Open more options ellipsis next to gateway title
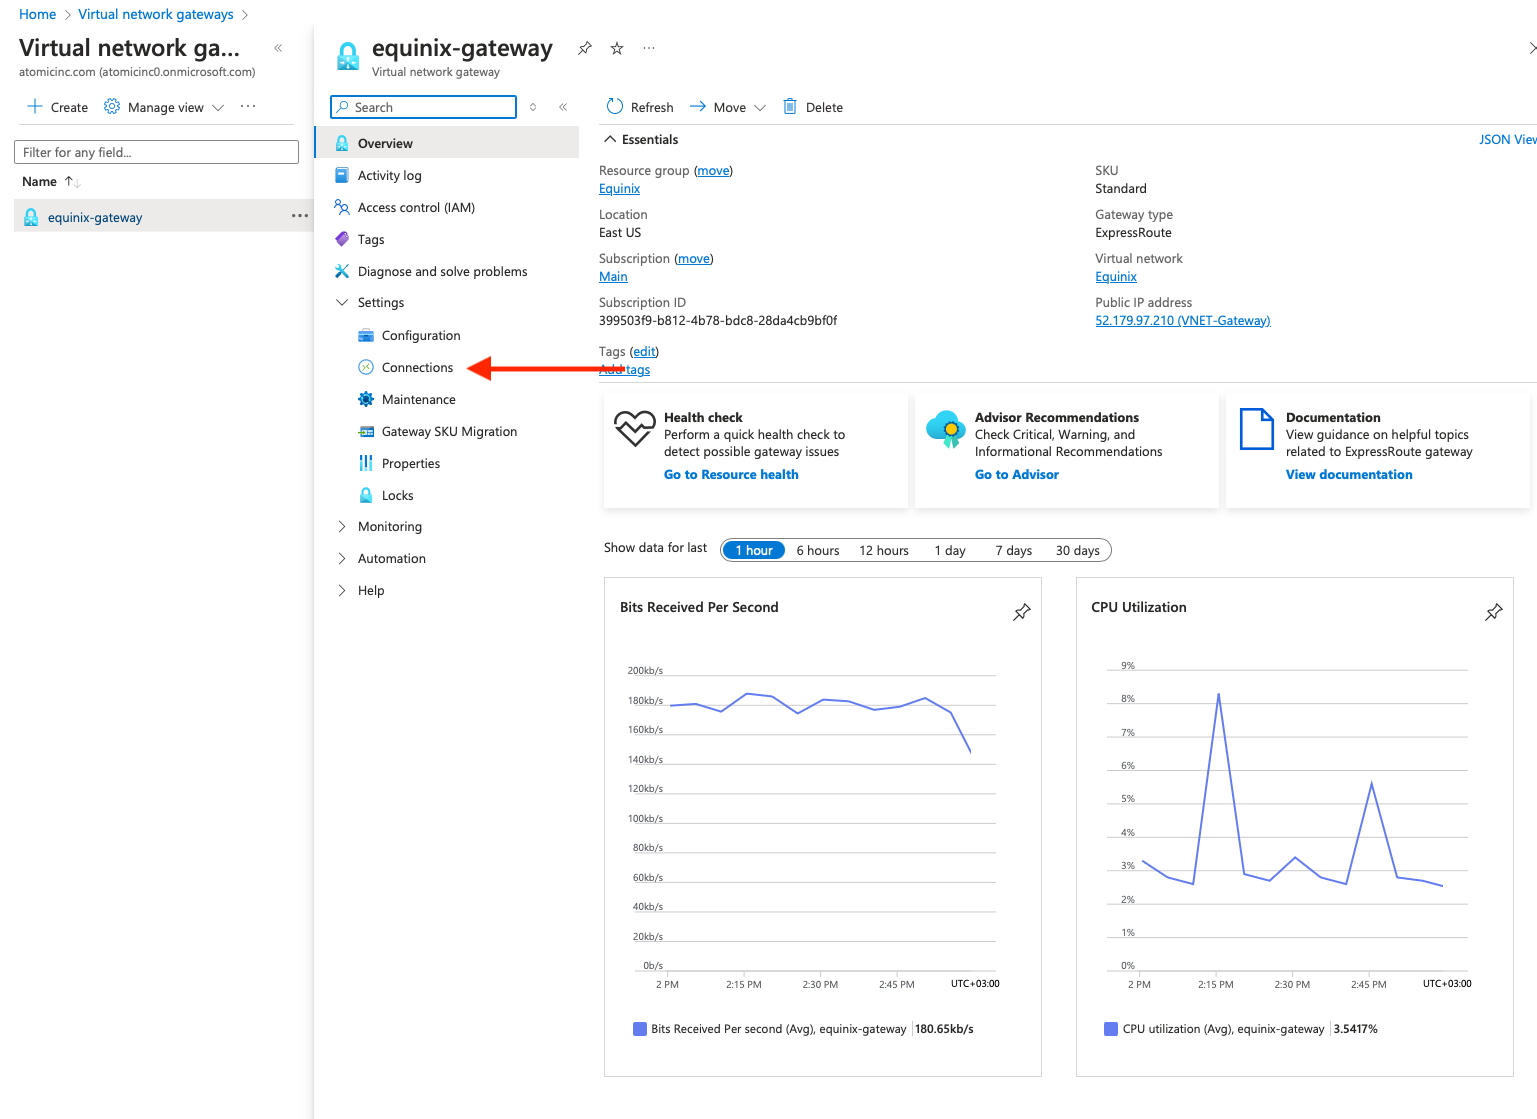The height and width of the screenshot is (1119, 1537). 649,48
